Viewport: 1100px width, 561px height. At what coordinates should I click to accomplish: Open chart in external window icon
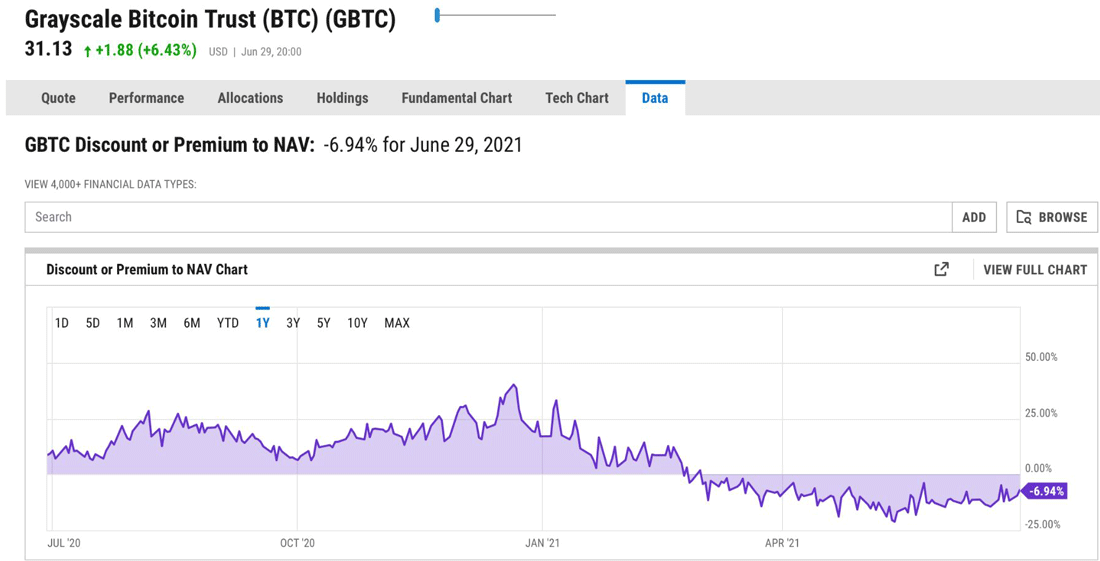(941, 269)
